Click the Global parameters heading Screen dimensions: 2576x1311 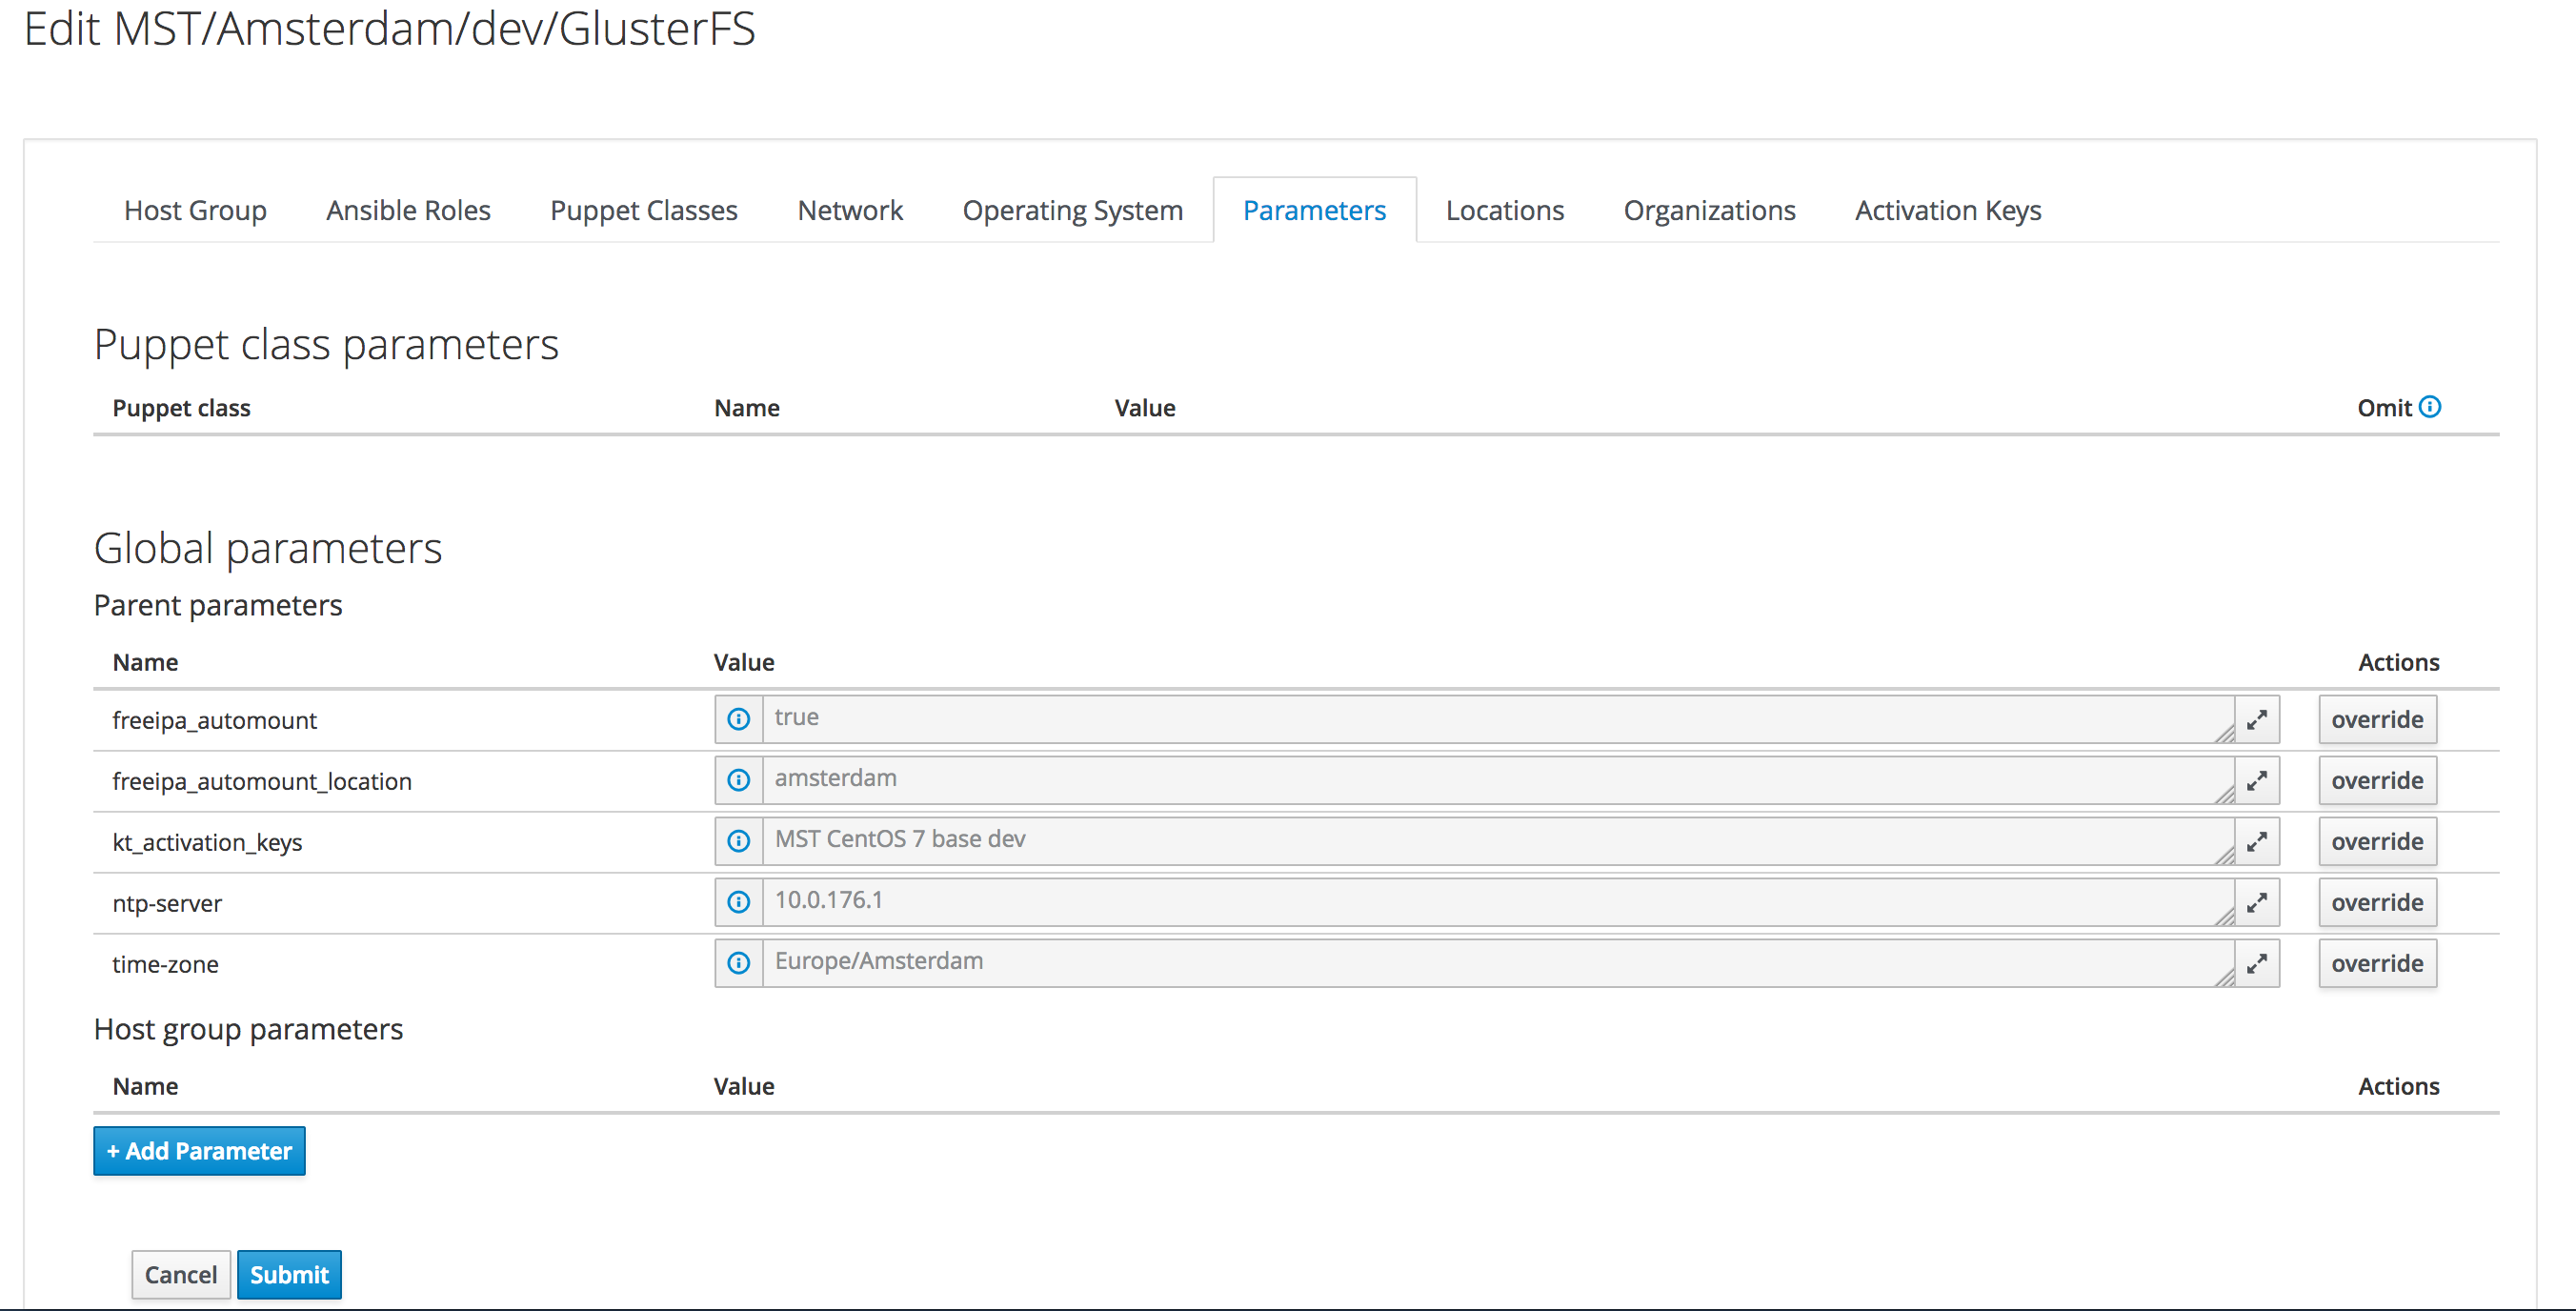(x=268, y=548)
